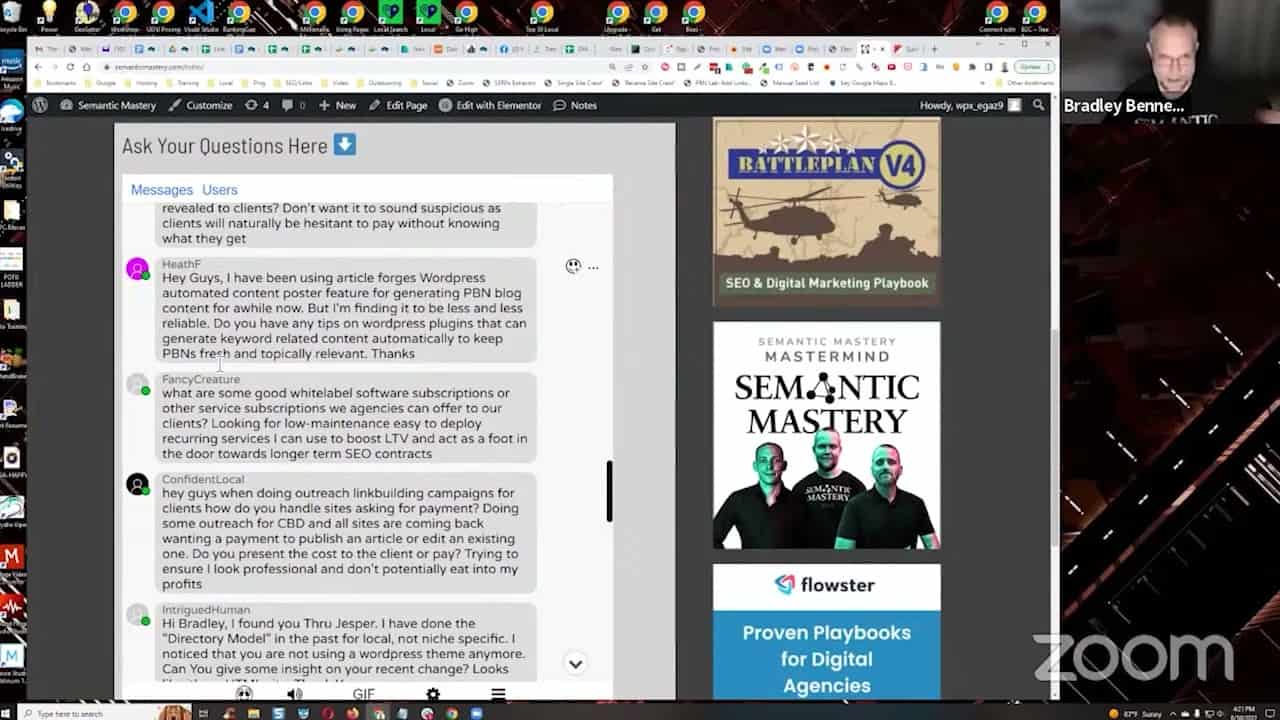Viewport: 1280px width, 720px height.
Task: Click emoji reaction icon on HeathF message
Action: [x=573, y=266]
